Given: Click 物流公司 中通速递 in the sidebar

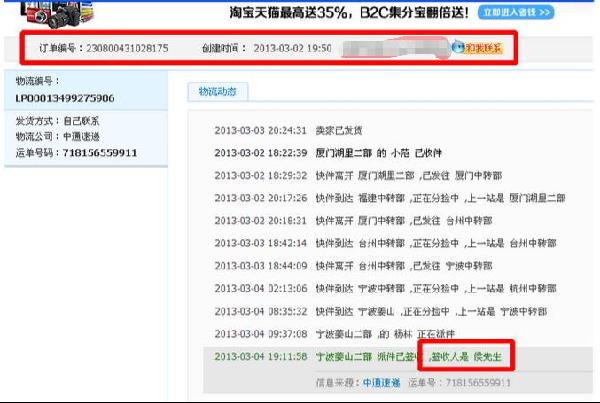Looking at the screenshot, I should 58,137.
